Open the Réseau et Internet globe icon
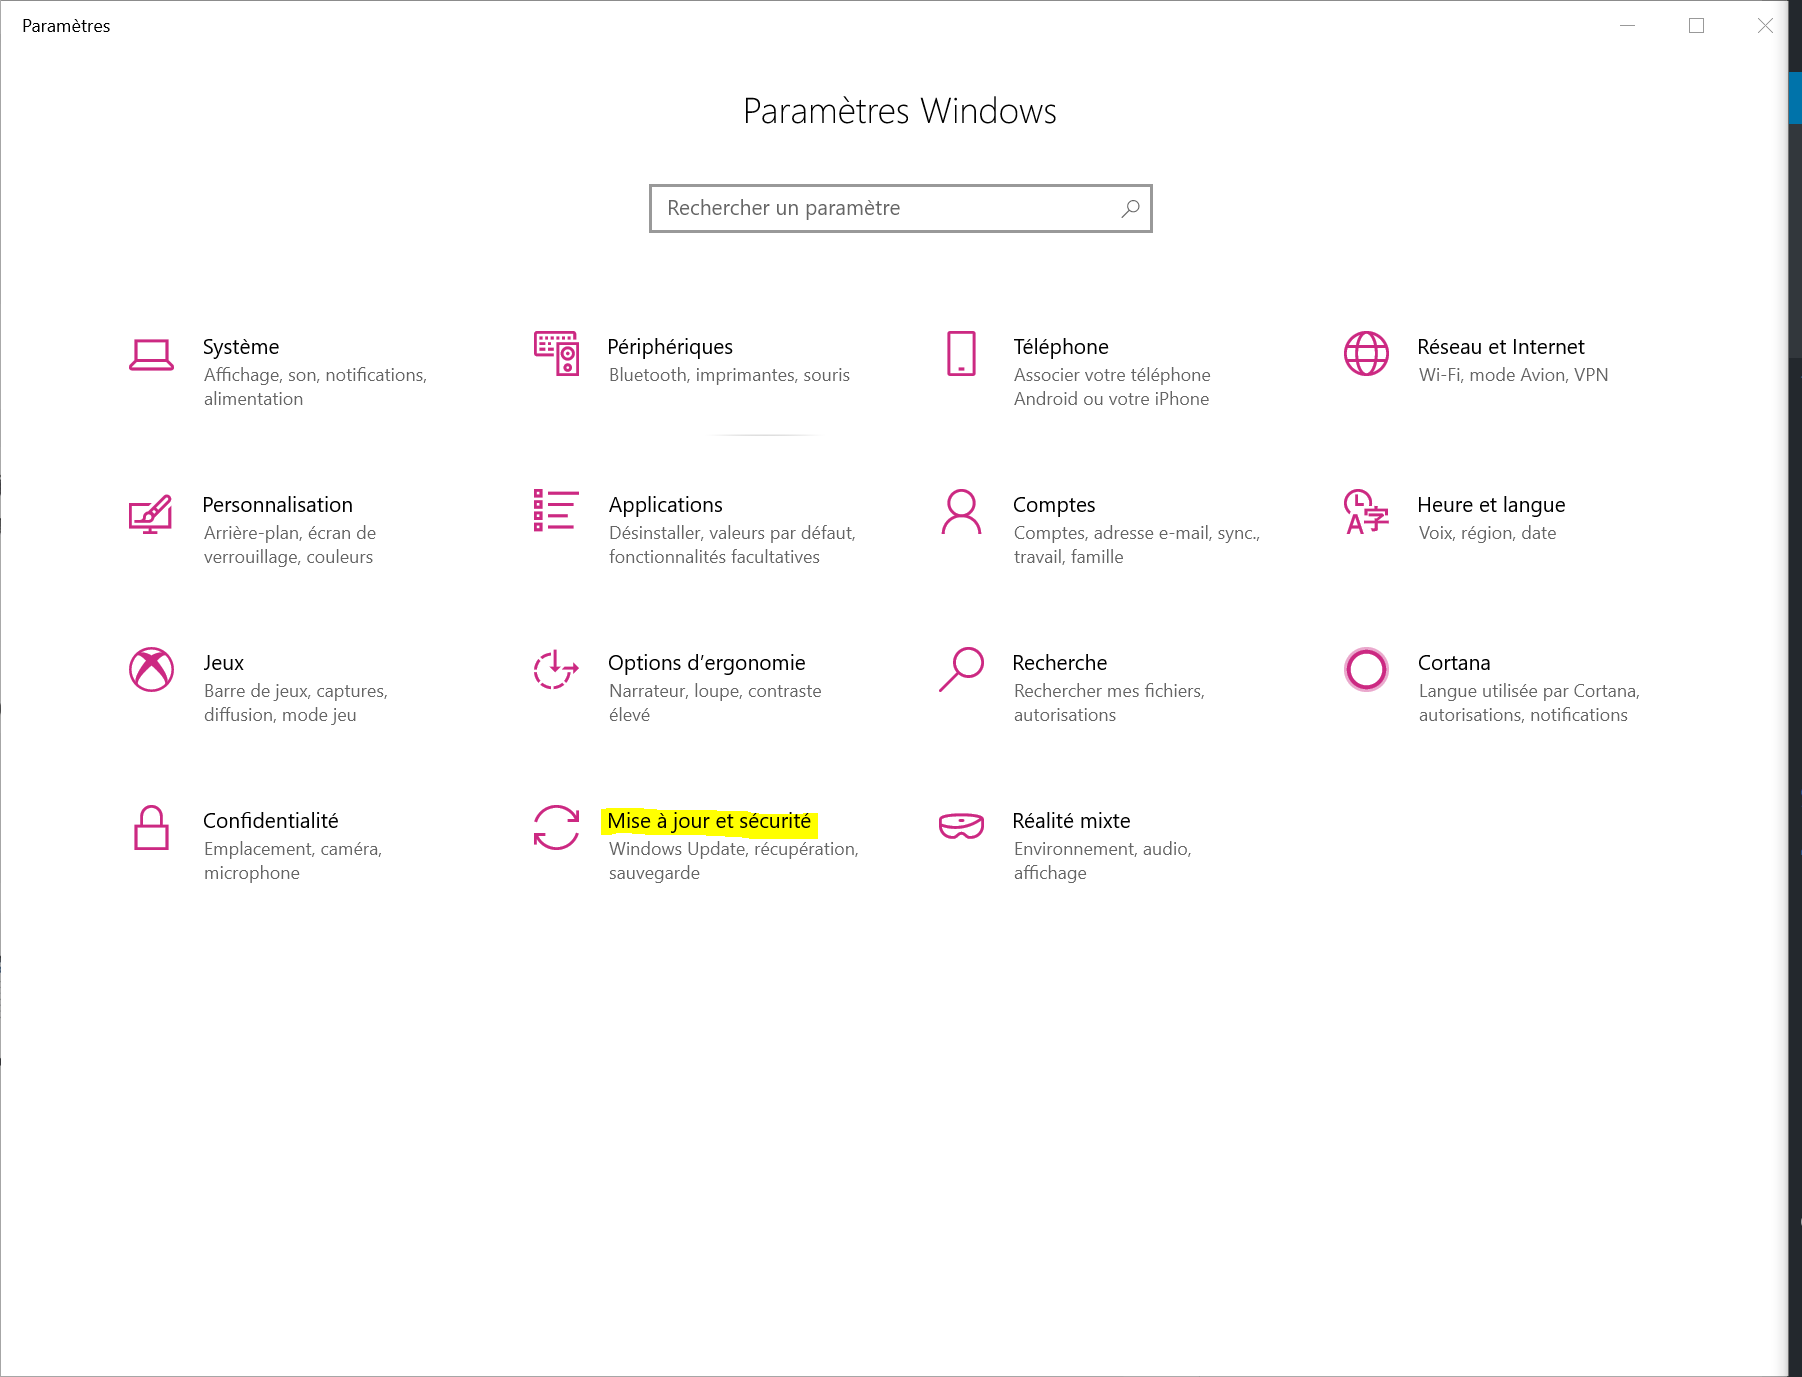 tap(1366, 353)
